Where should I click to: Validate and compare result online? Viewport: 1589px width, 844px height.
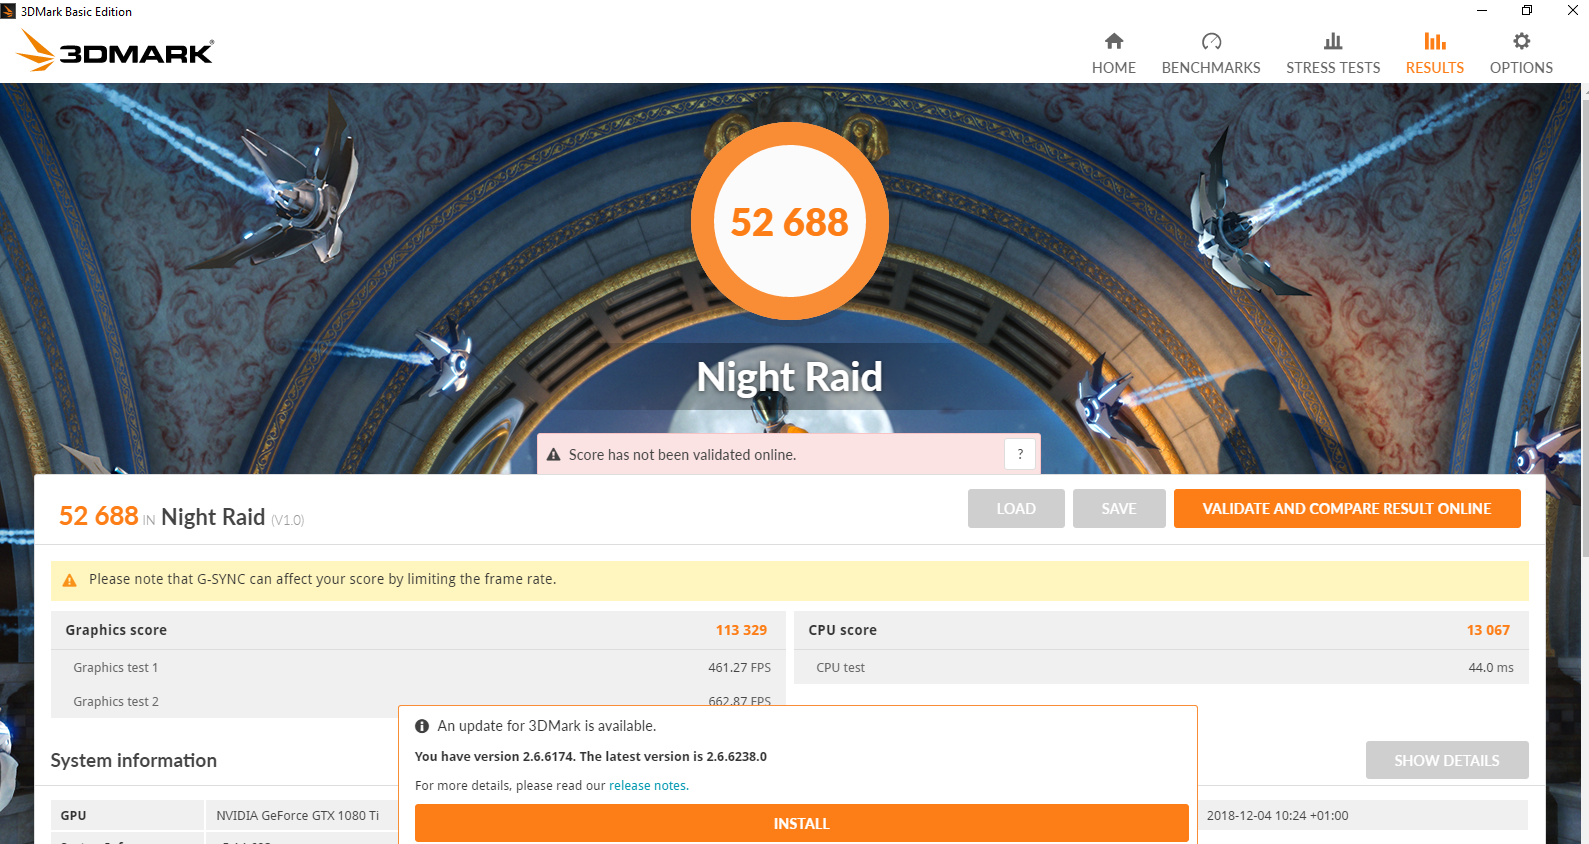point(1347,508)
